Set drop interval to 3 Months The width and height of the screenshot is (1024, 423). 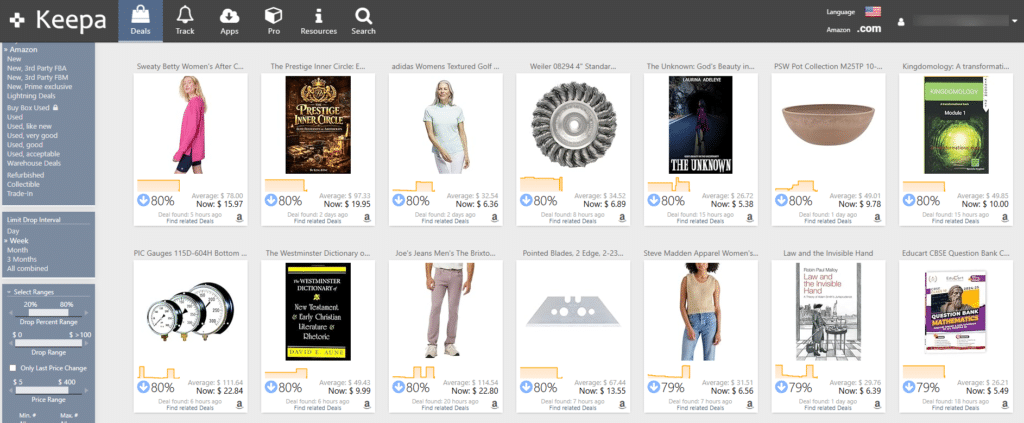[x=21, y=259]
